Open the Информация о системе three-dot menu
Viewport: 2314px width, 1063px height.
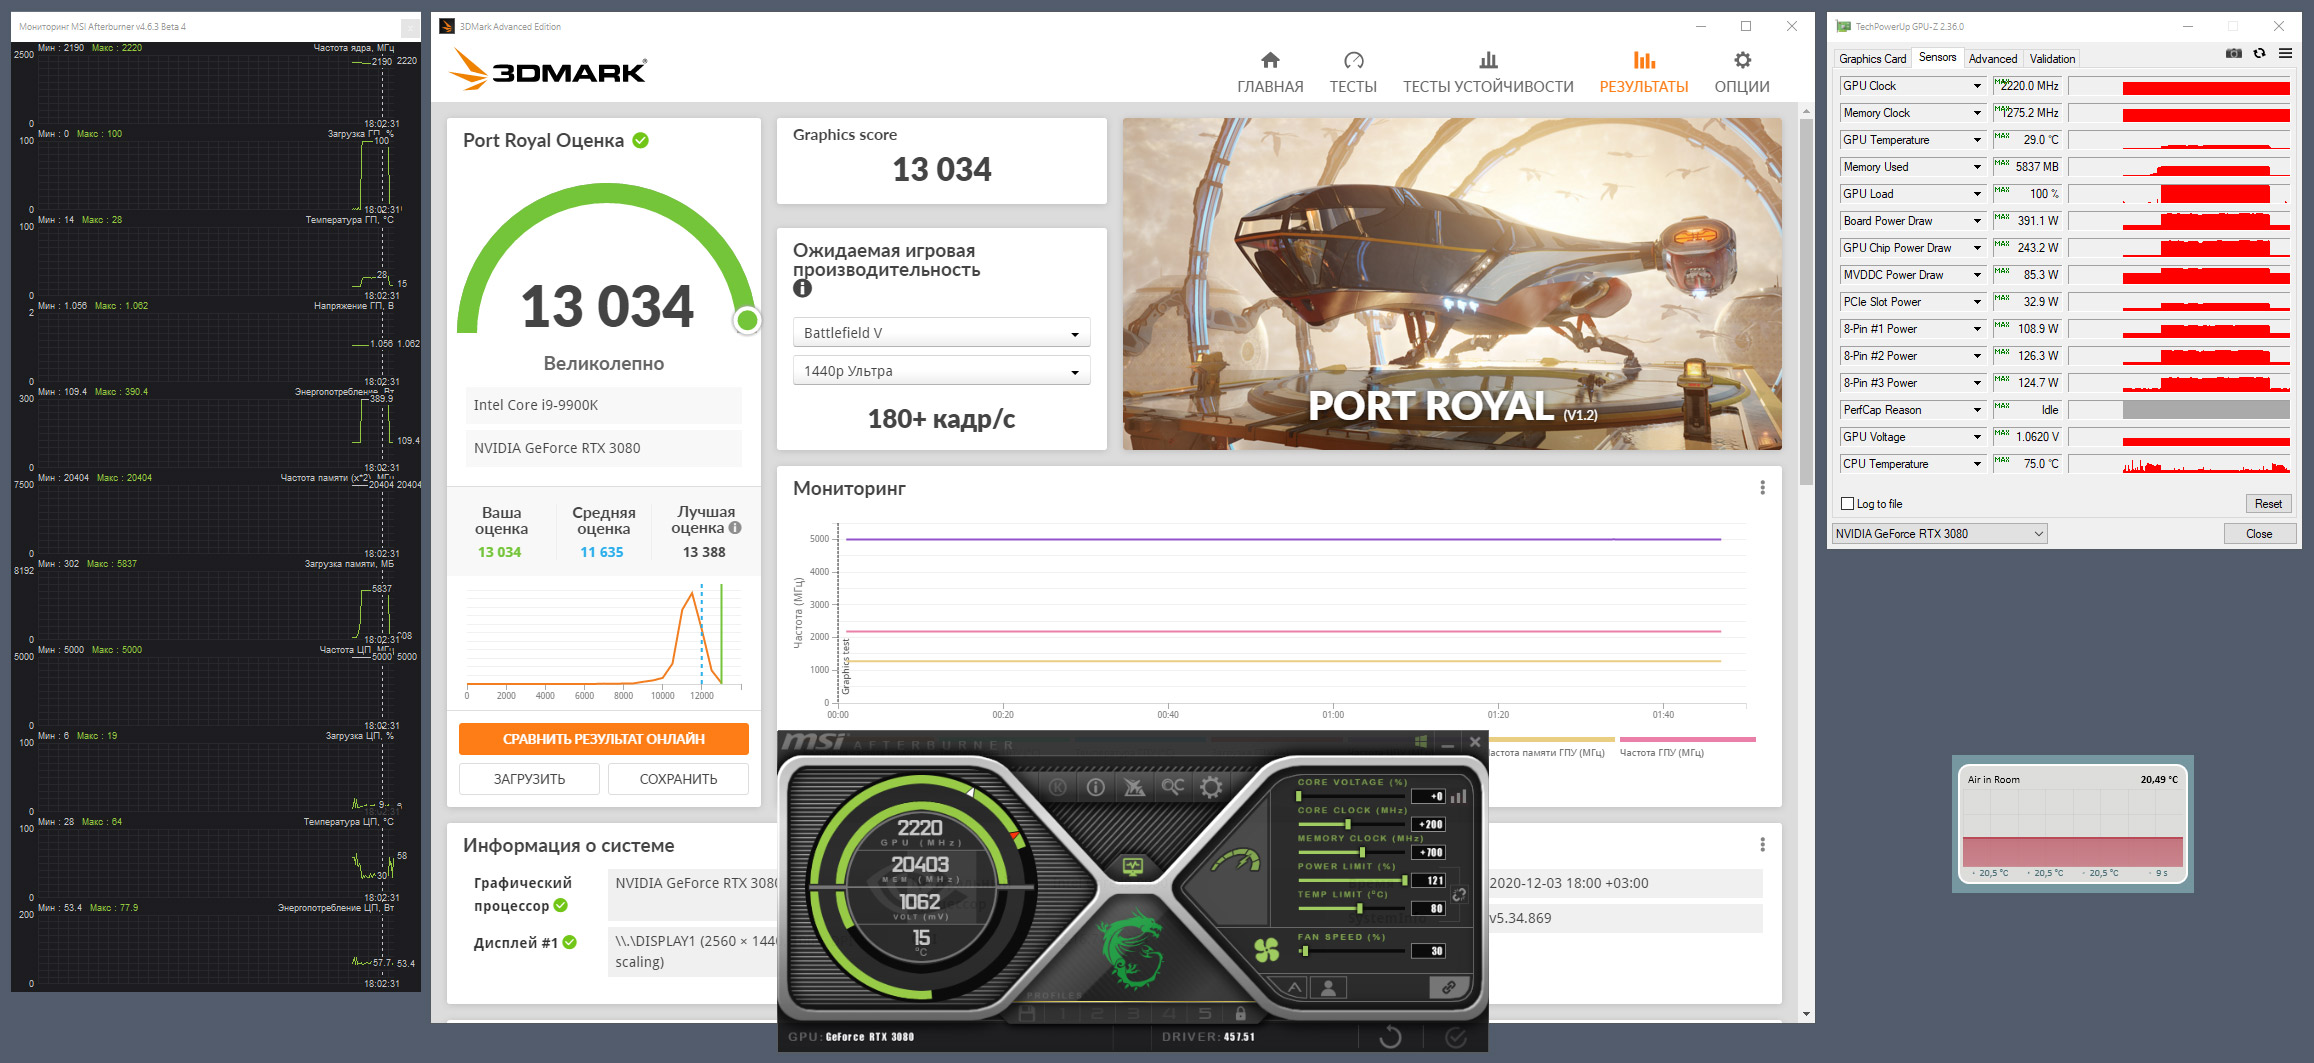(x=1762, y=845)
